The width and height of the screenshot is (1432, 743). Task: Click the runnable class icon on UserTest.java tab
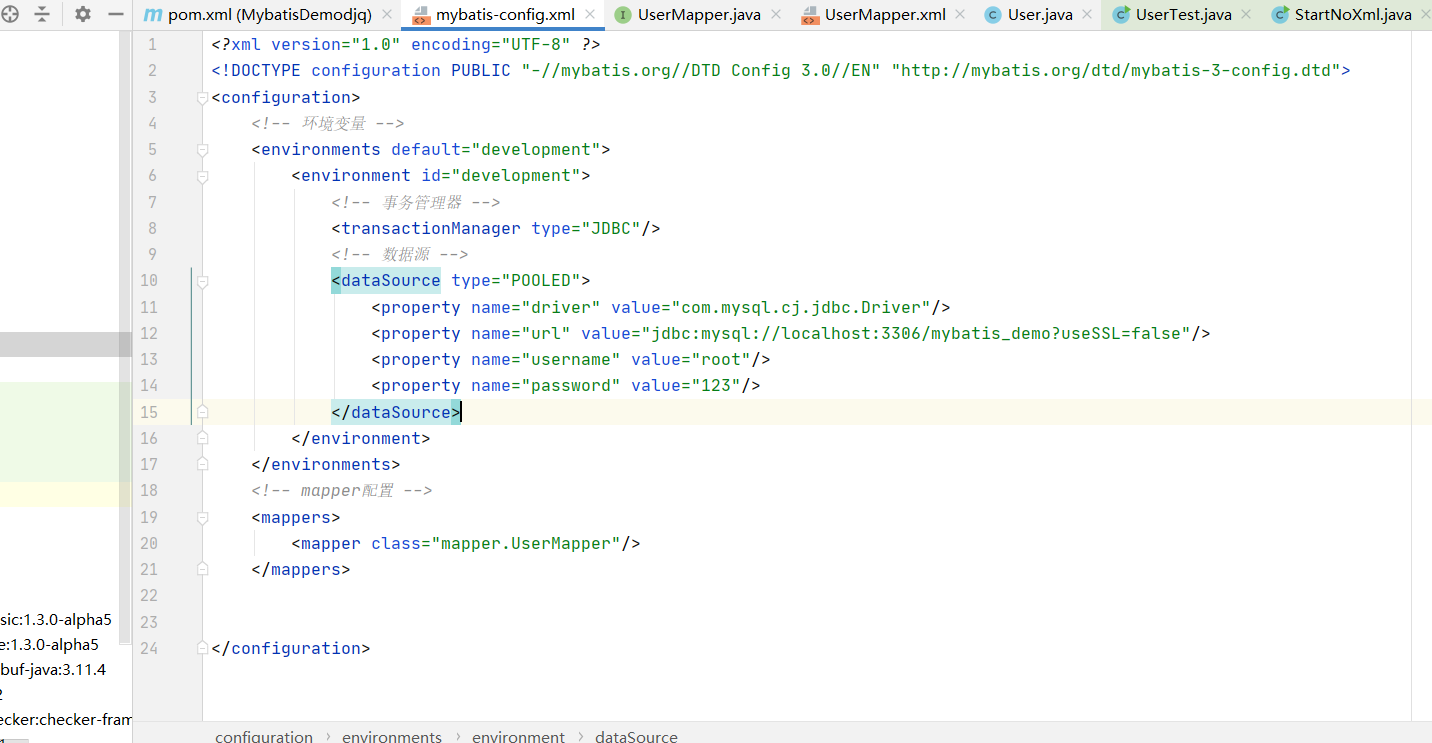click(x=1121, y=15)
